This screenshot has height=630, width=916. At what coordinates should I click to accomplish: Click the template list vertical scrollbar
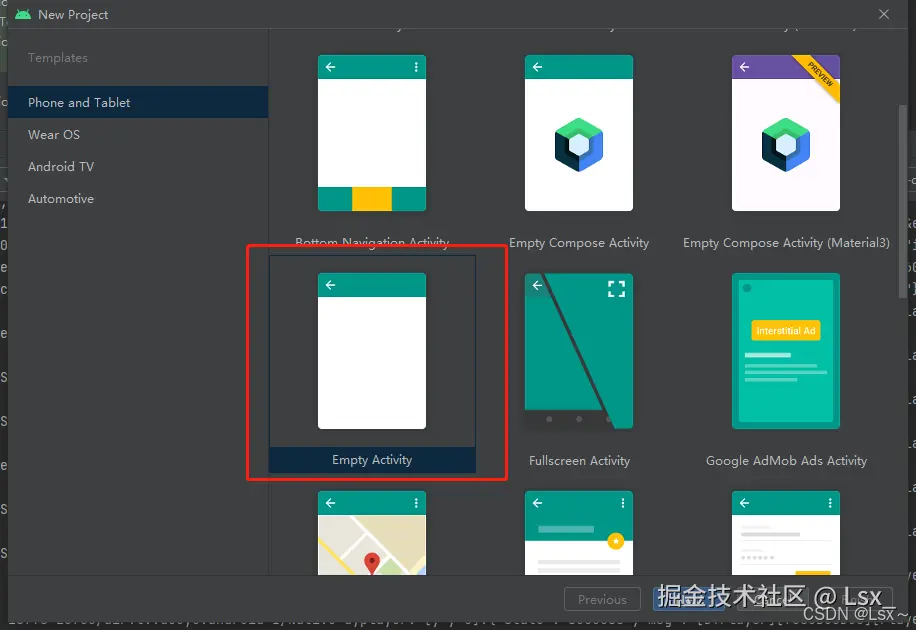coord(903,202)
